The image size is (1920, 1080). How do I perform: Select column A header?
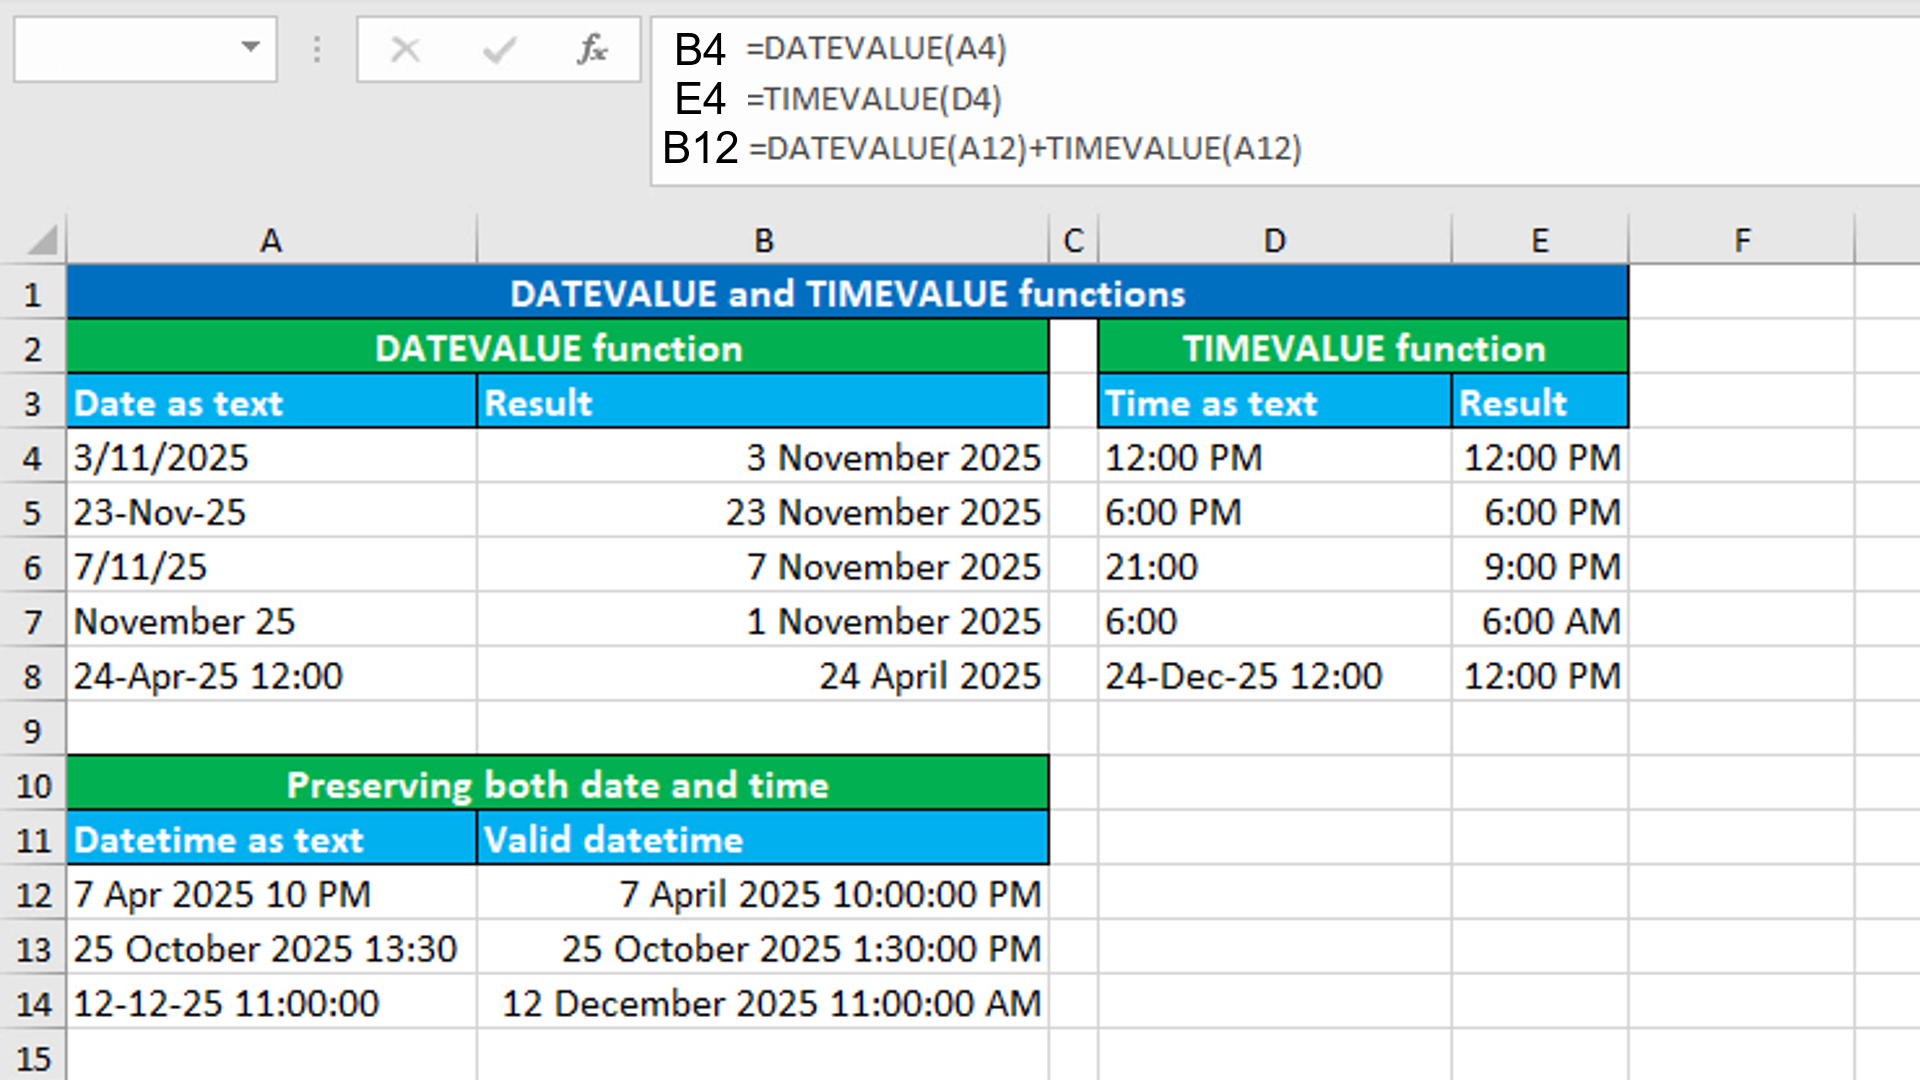271,240
